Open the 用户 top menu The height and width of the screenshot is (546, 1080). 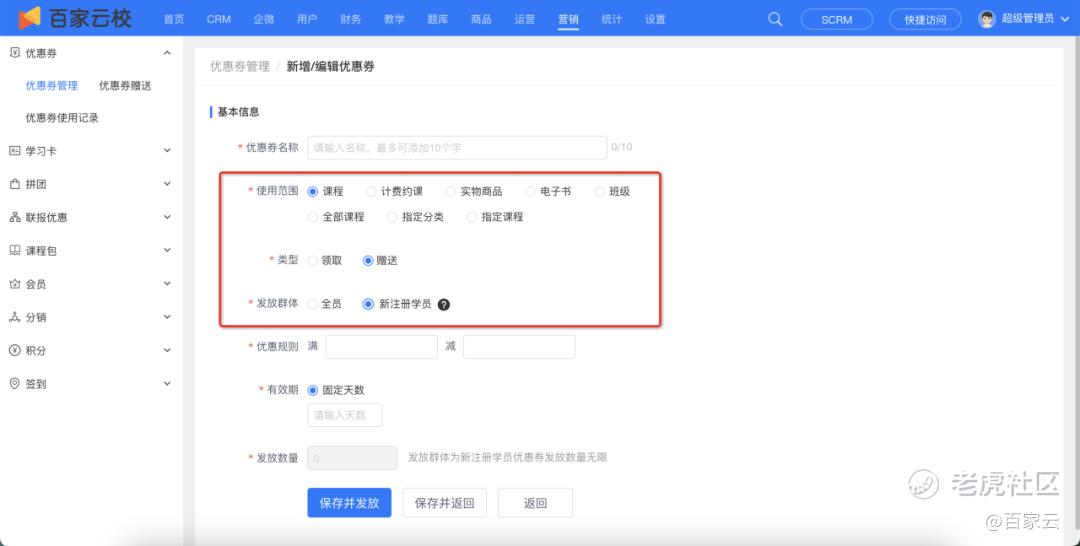click(x=307, y=19)
